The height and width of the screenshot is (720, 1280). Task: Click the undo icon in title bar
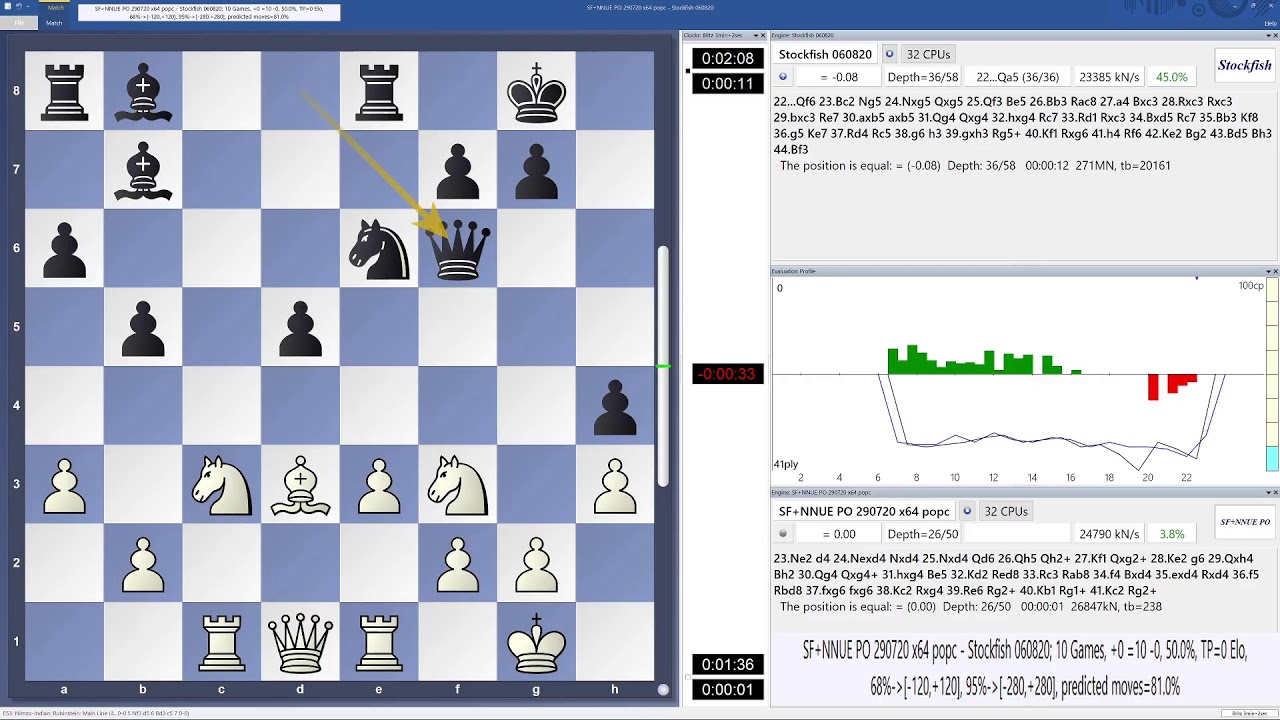[19, 6]
